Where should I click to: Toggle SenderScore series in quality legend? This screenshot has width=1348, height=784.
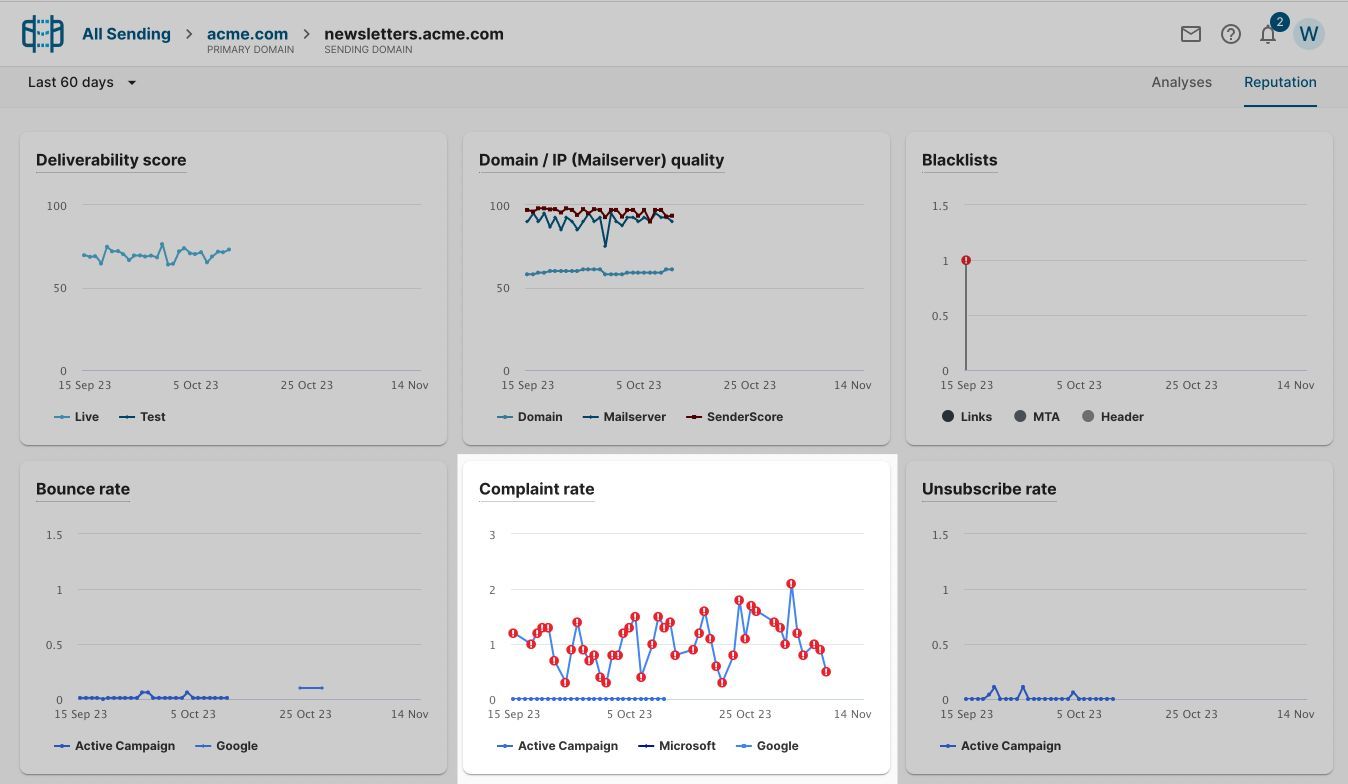(x=734, y=417)
